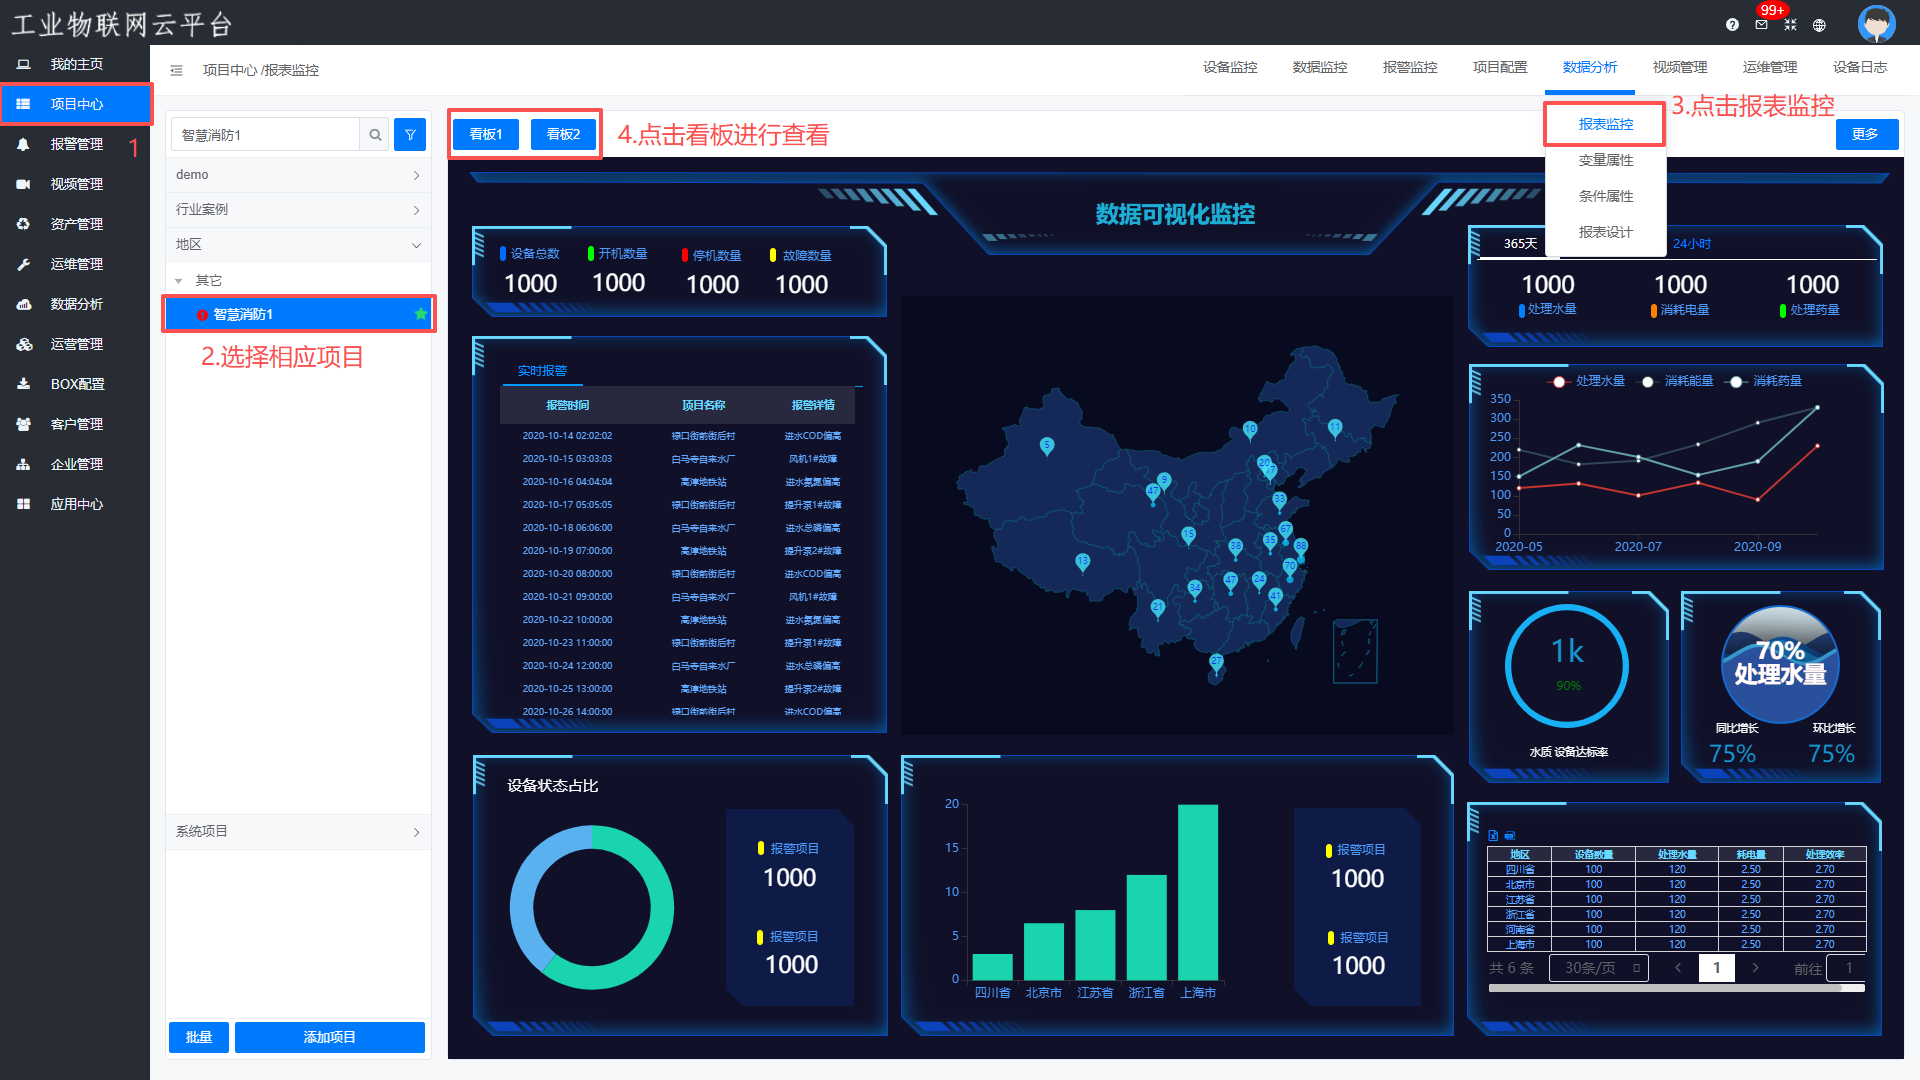The height and width of the screenshot is (1080, 1920).
Task: Click the help question mark icon
Action: (1732, 25)
